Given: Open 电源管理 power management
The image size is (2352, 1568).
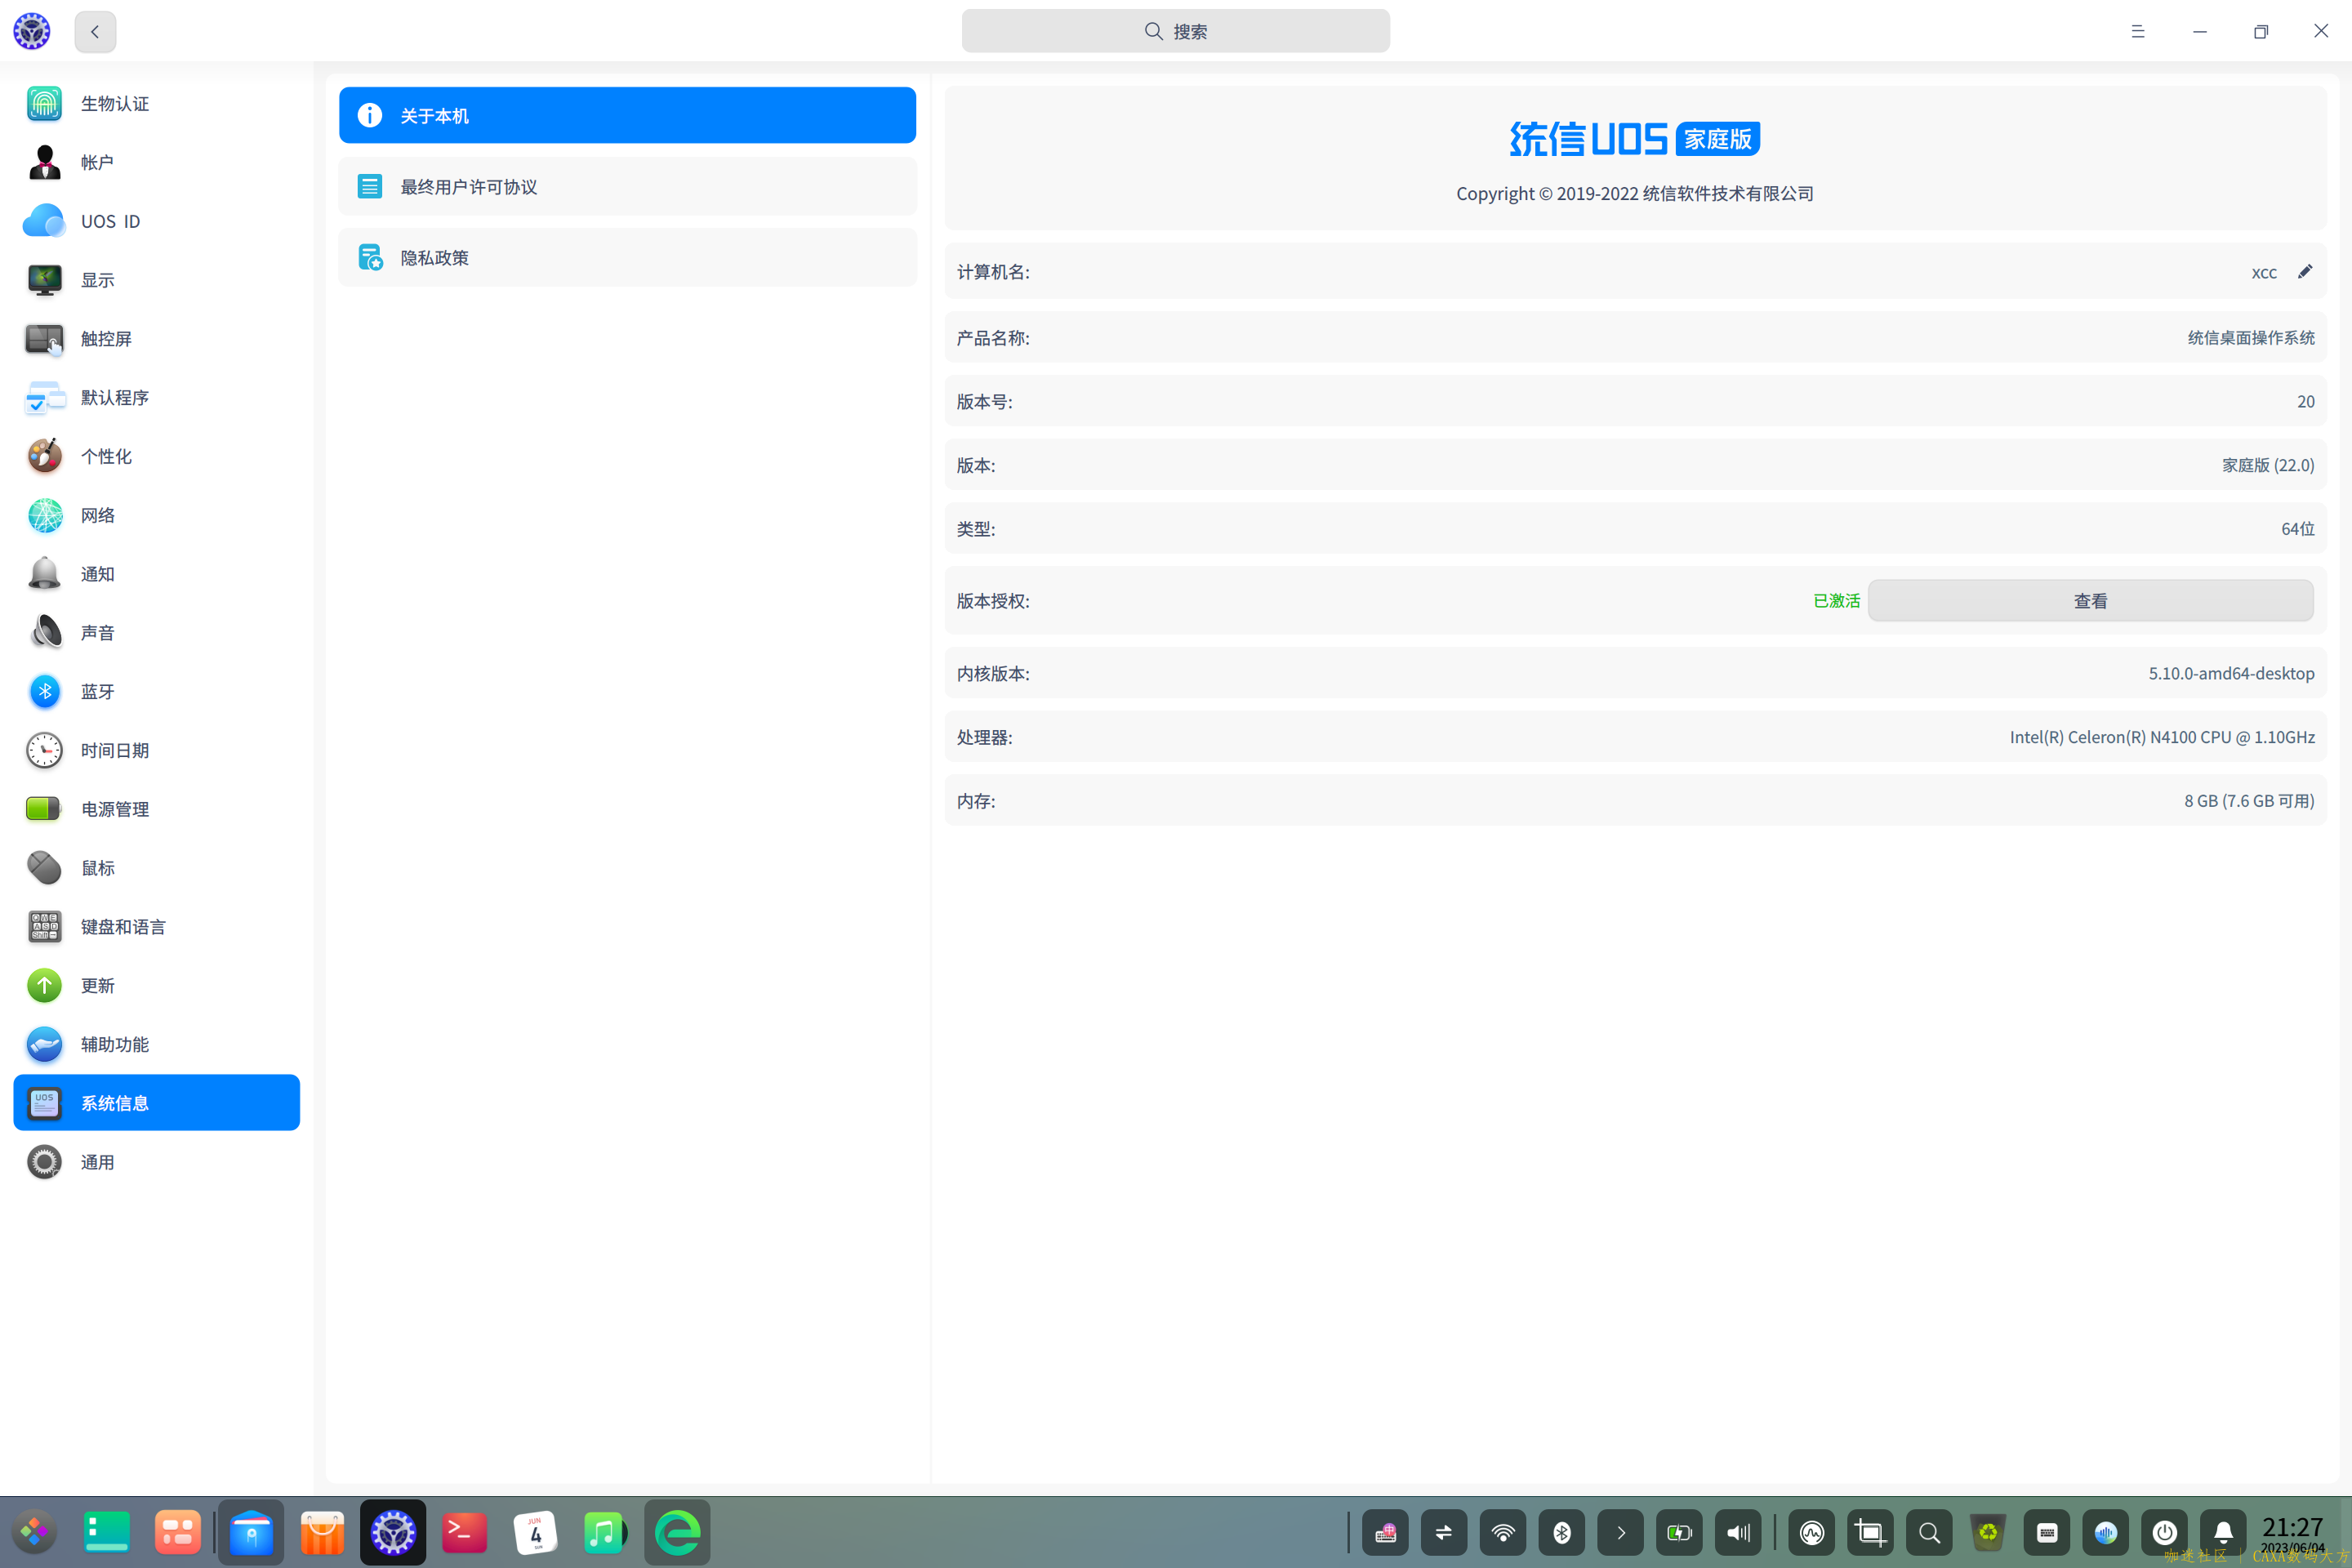Looking at the screenshot, I should coord(156,809).
